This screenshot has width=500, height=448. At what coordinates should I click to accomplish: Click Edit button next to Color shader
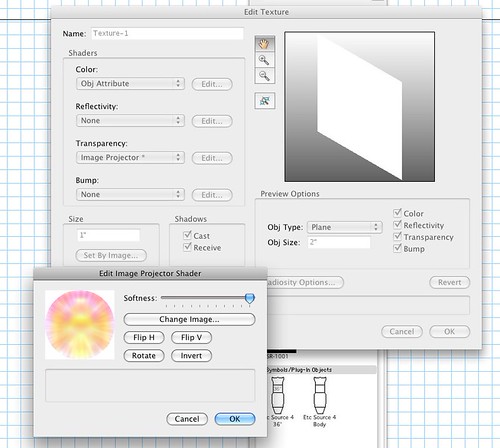coord(212,84)
